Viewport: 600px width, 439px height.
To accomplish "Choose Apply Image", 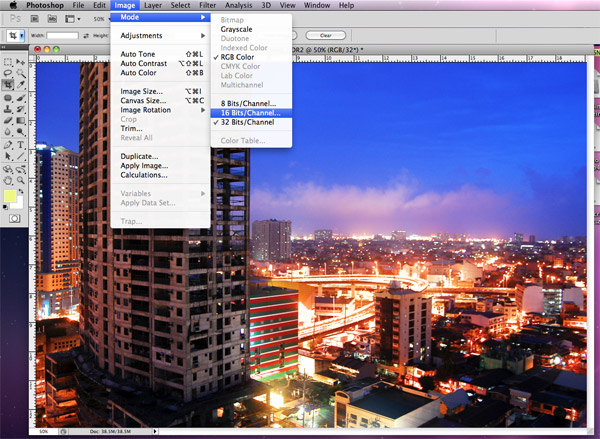I will point(160,166).
